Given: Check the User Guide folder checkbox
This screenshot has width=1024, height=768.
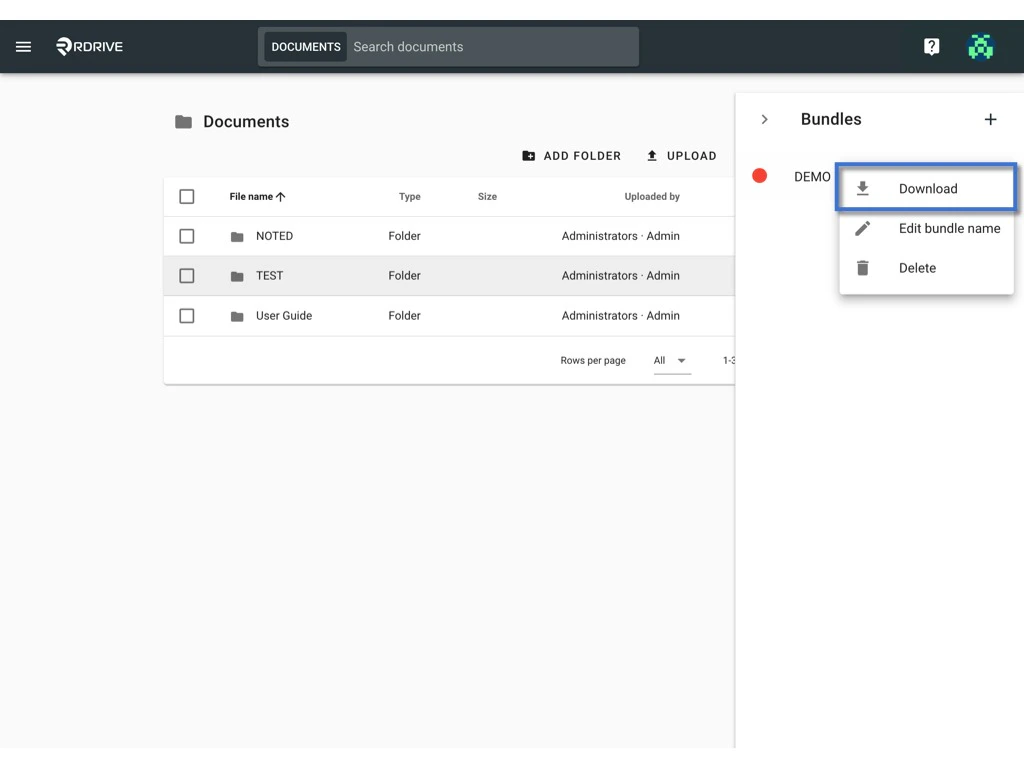Looking at the screenshot, I should click(x=187, y=316).
